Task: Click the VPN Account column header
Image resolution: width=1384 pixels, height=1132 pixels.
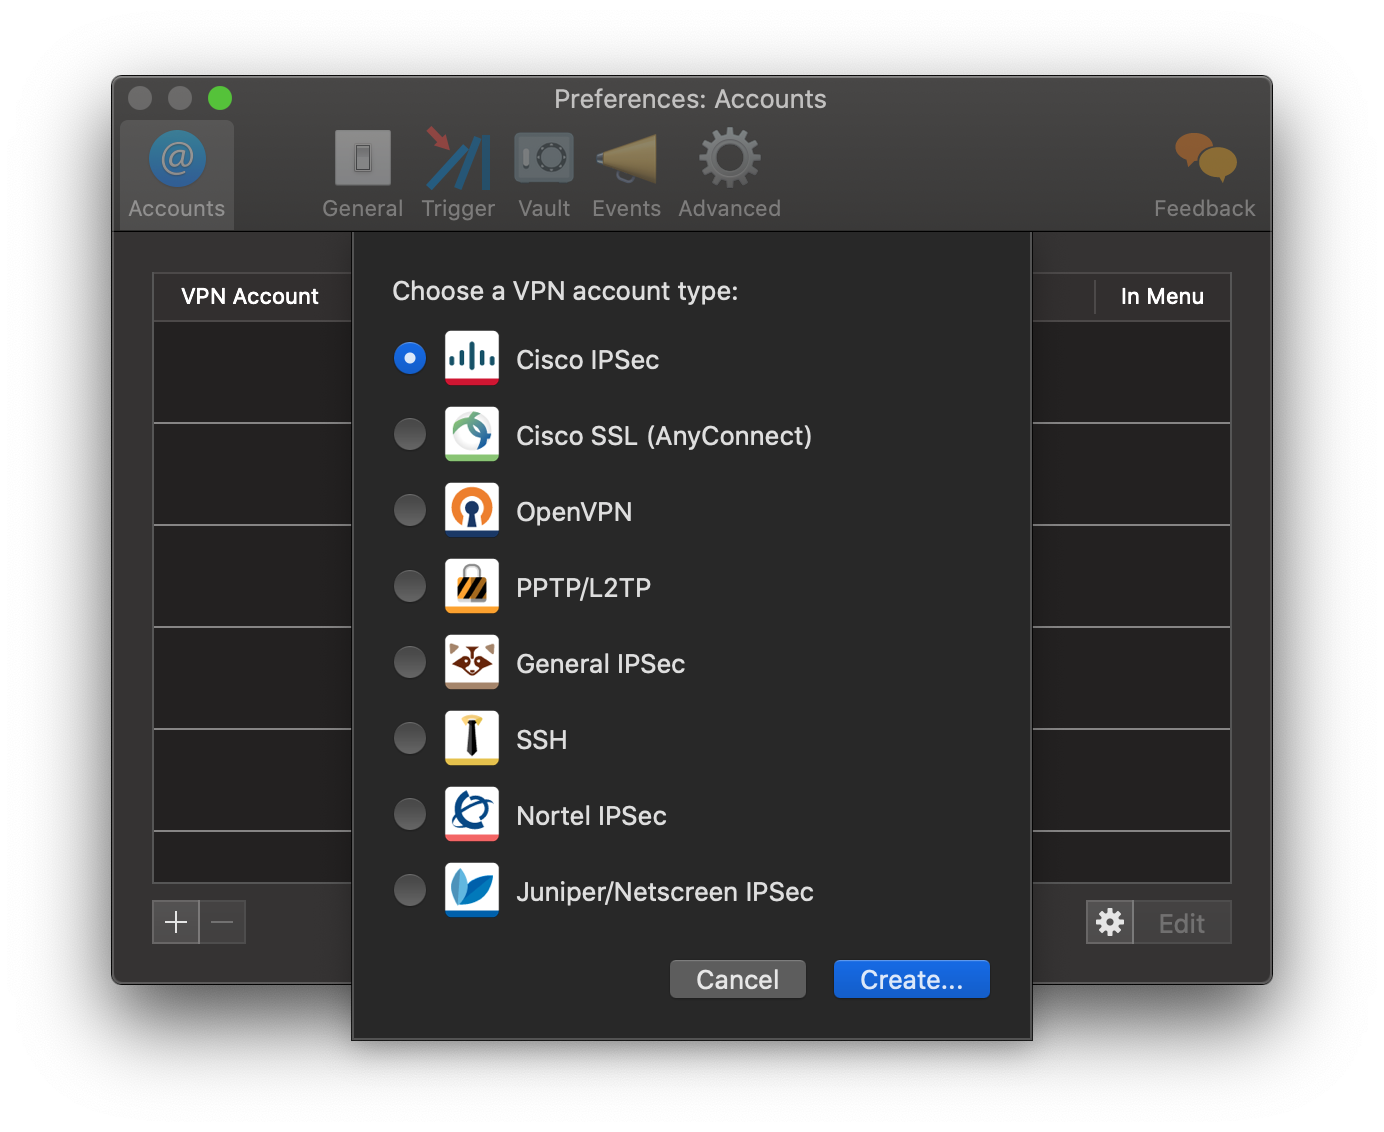Action: (x=250, y=296)
